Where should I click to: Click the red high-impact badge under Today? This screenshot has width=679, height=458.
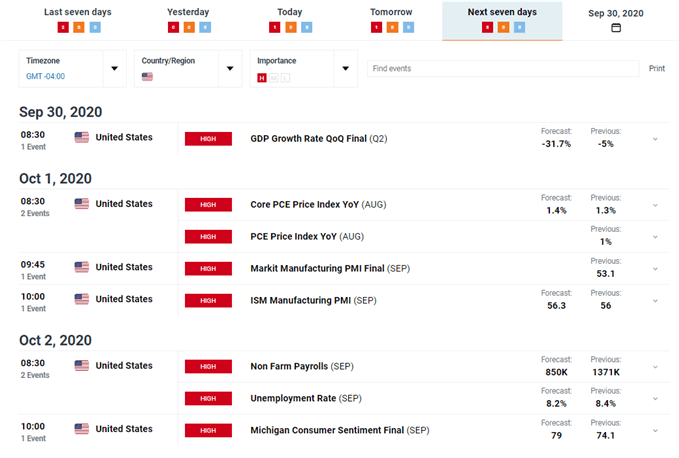(x=275, y=28)
